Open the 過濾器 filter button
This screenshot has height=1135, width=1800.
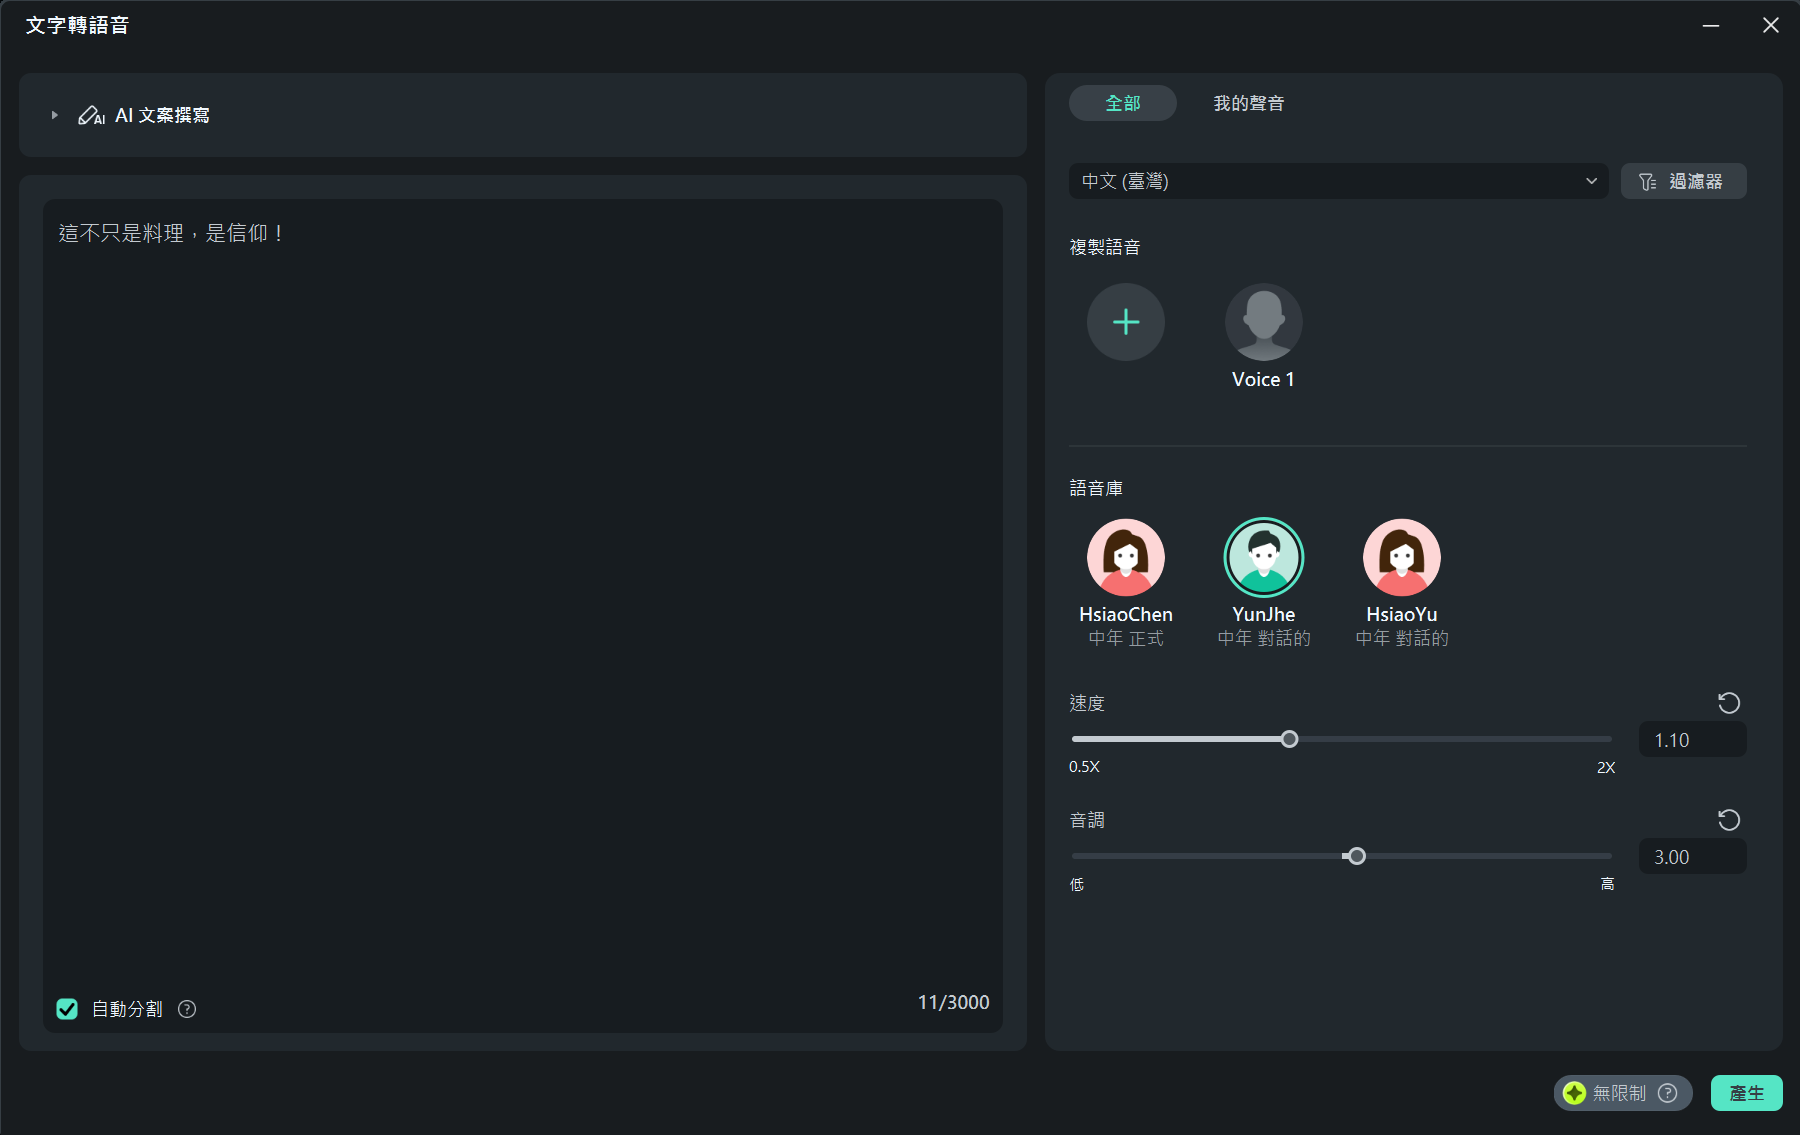pos(1683,181)
